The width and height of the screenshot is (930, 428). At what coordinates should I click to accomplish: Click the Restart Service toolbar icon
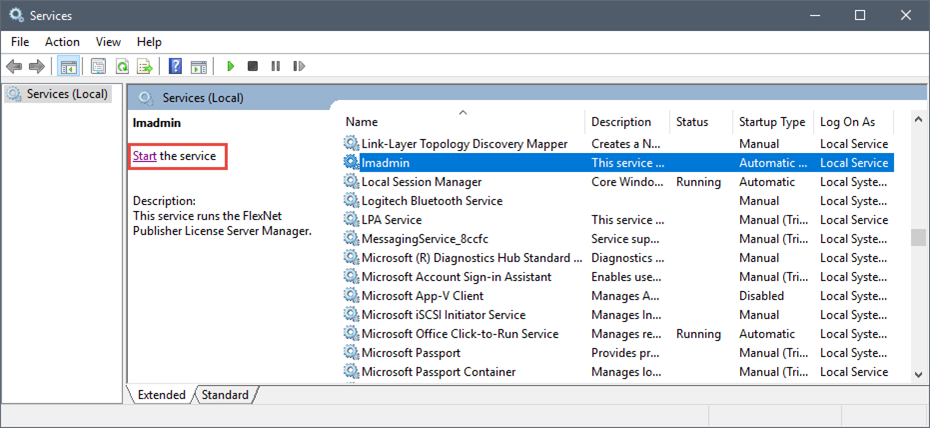[299, 66]
